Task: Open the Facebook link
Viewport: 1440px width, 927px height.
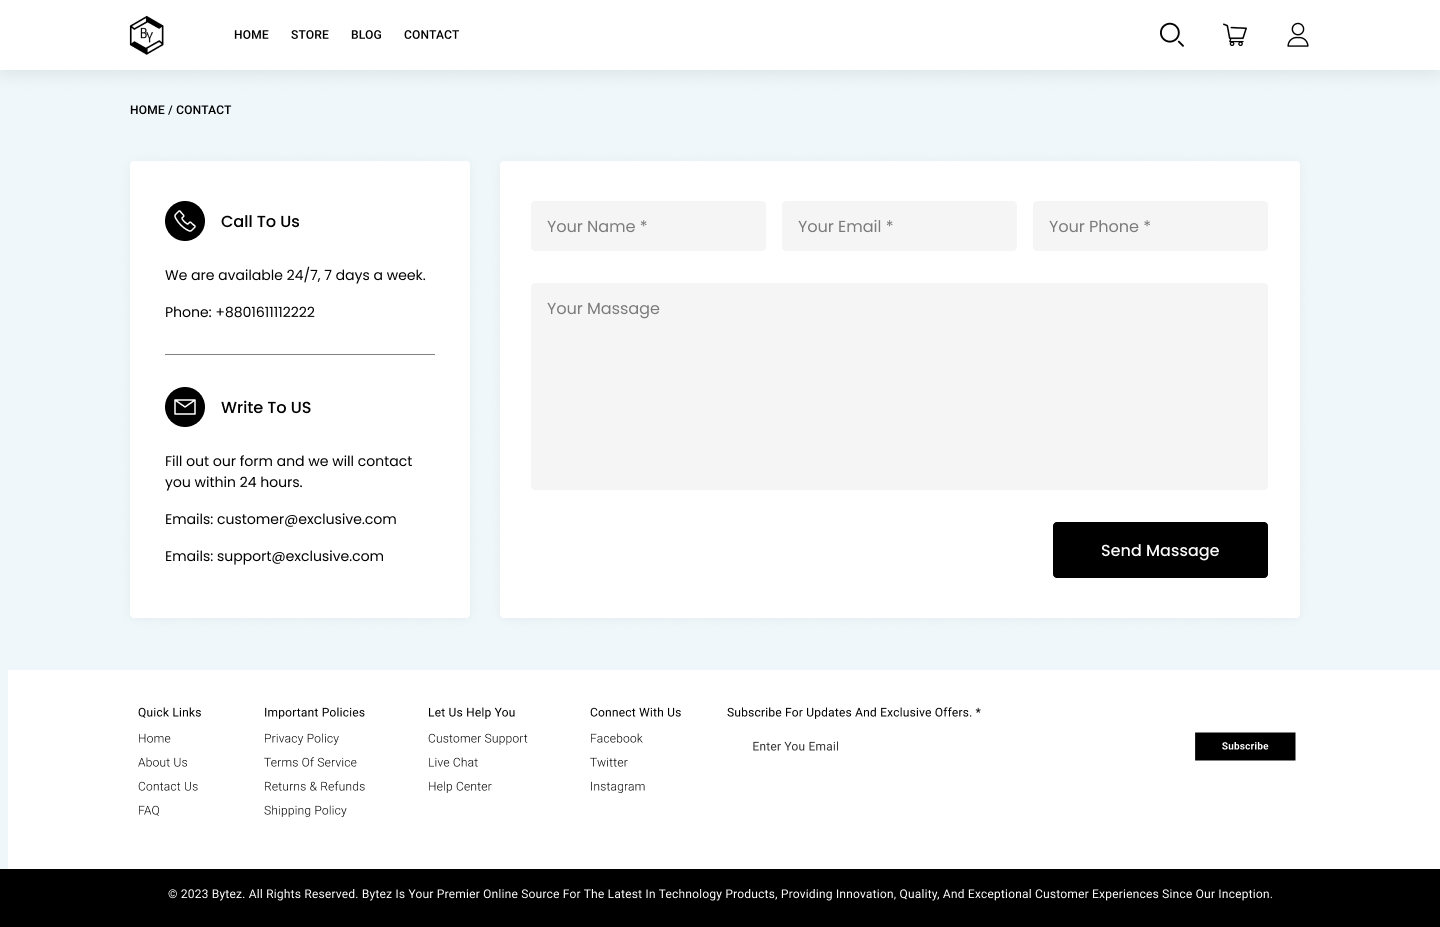Action: point(616,739)
